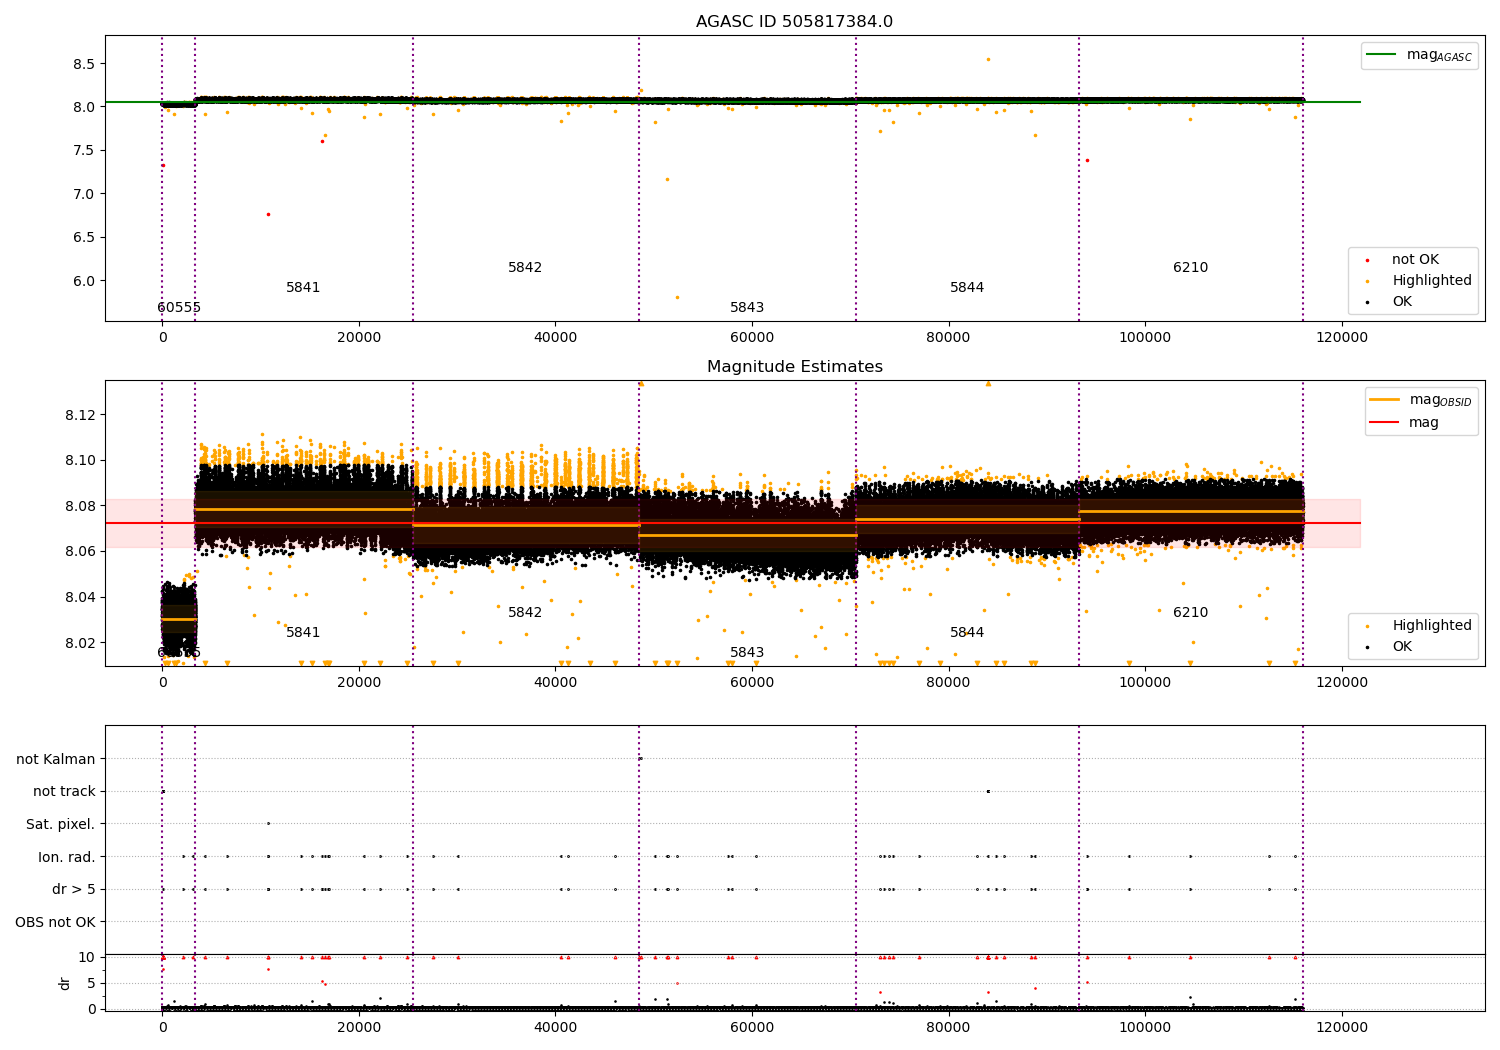Click label 6210 in the Magnitude Estimates plot
The width and height of the screenshot is (1500, 1050).
point(1190,613)
